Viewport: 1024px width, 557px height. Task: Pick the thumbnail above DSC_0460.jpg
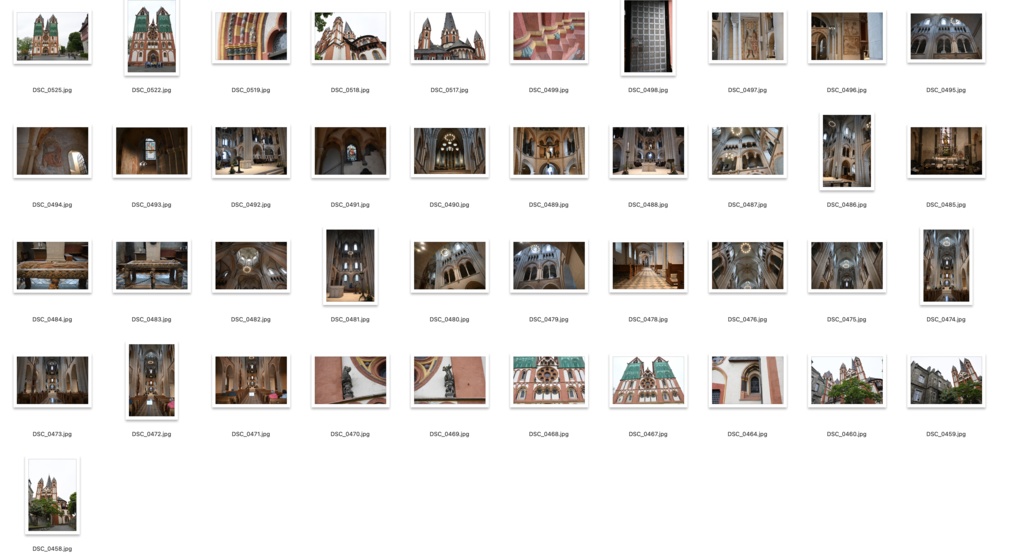(846, 381)
